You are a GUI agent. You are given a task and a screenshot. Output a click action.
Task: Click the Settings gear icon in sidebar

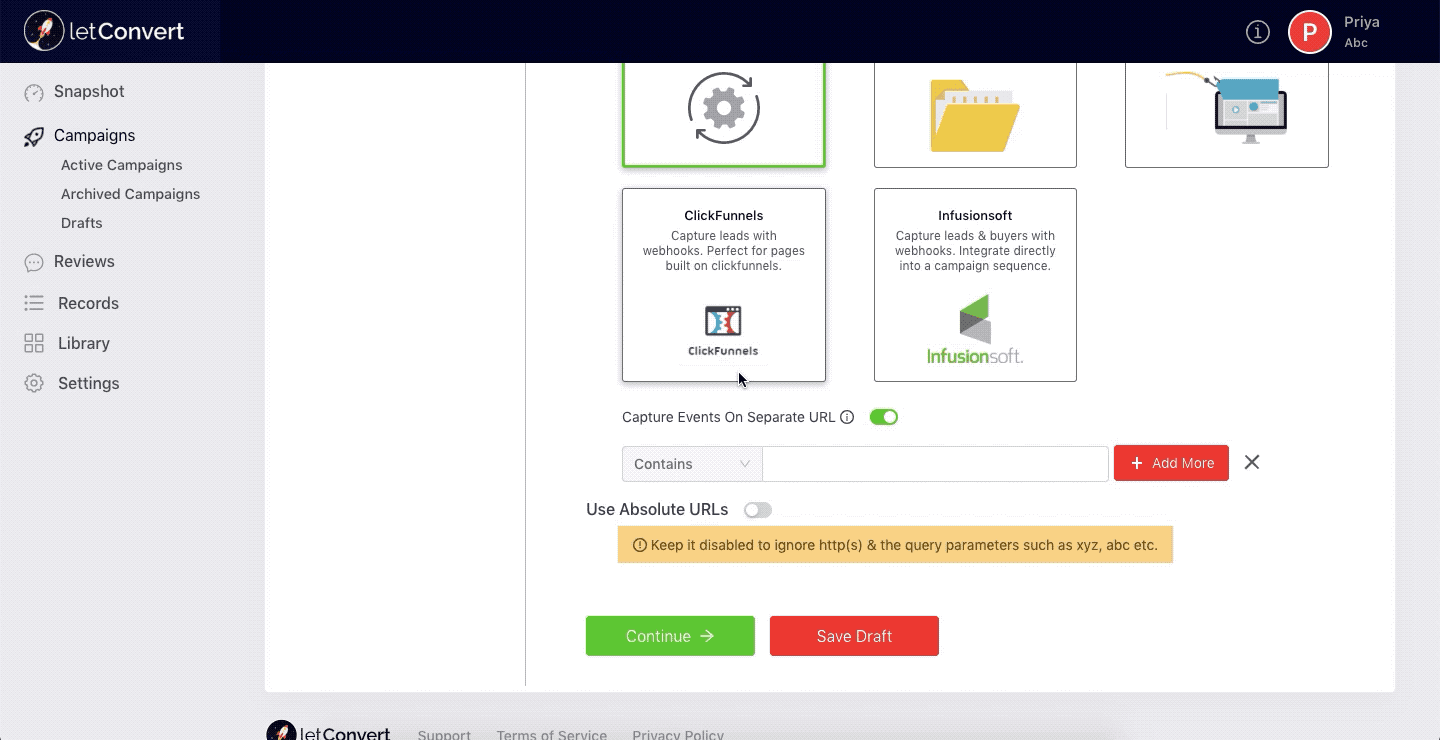click(34, 383)
